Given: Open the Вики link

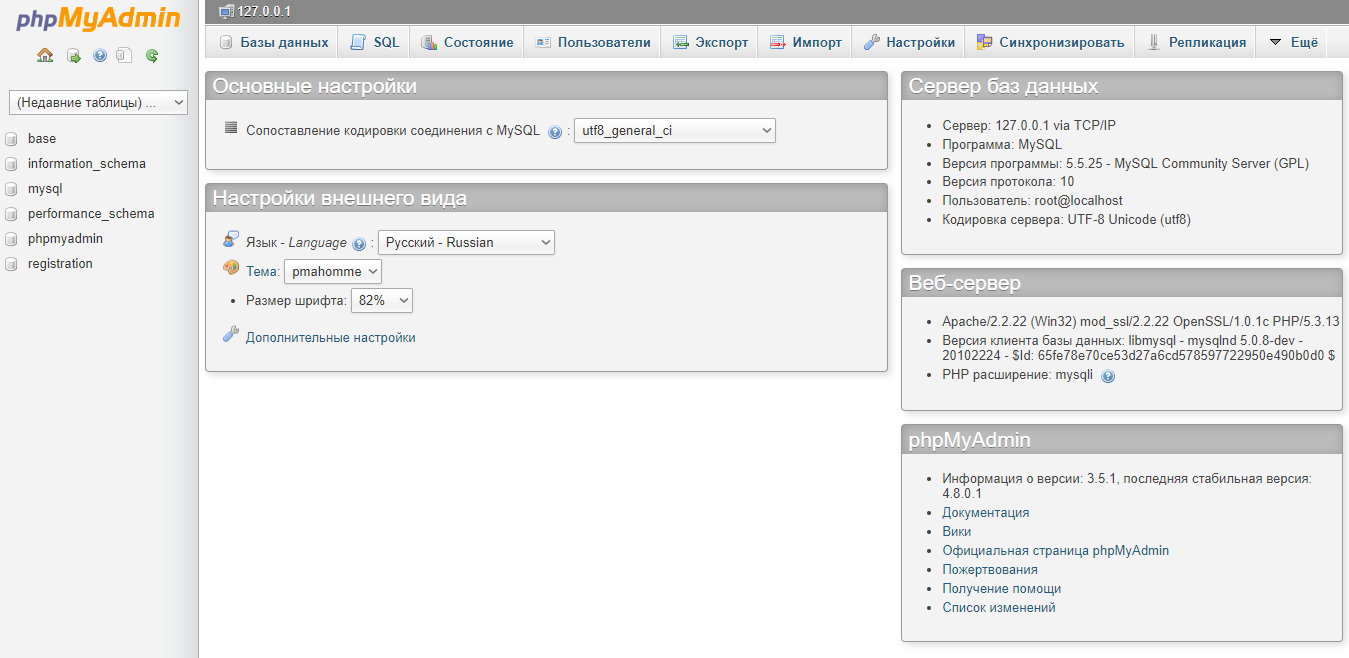Looking at the screenshot, I should click(x=956, y=532).
